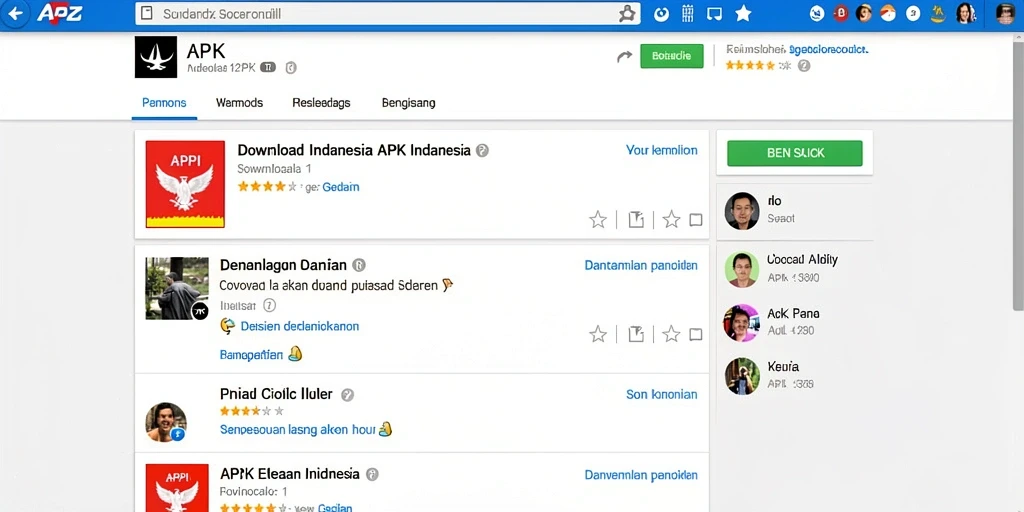Focus the address bar with Soridandx text
Screen dimensions: 1024x512
click(x=387, y=14)
